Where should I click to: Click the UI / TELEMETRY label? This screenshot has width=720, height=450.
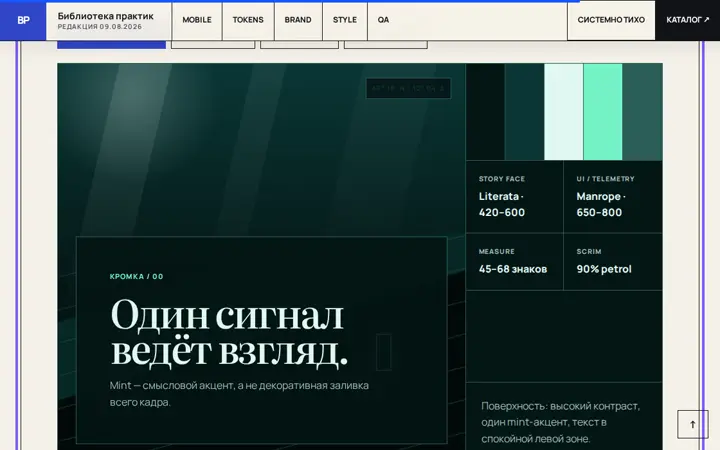pyautogui.click(x=605, y=179)
